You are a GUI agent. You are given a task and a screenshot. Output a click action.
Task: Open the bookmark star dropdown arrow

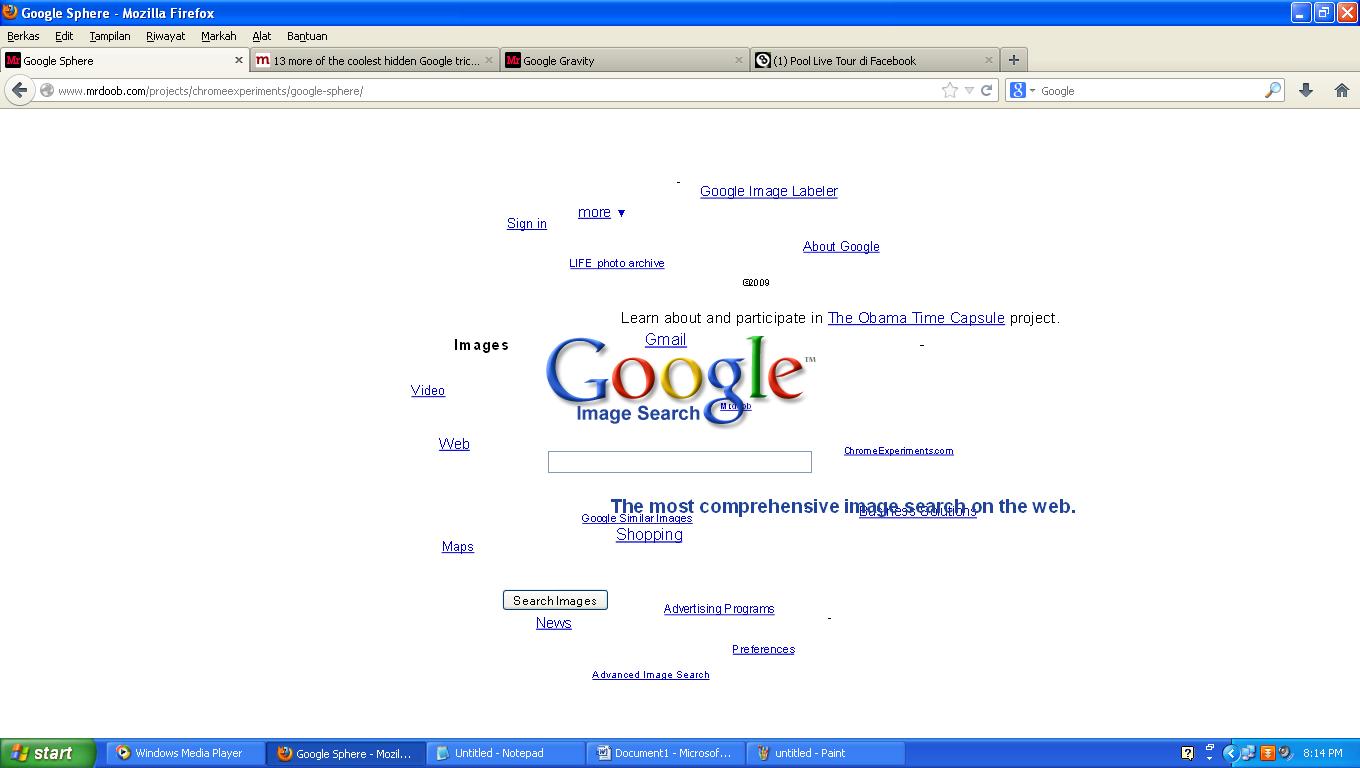(969, 90)
